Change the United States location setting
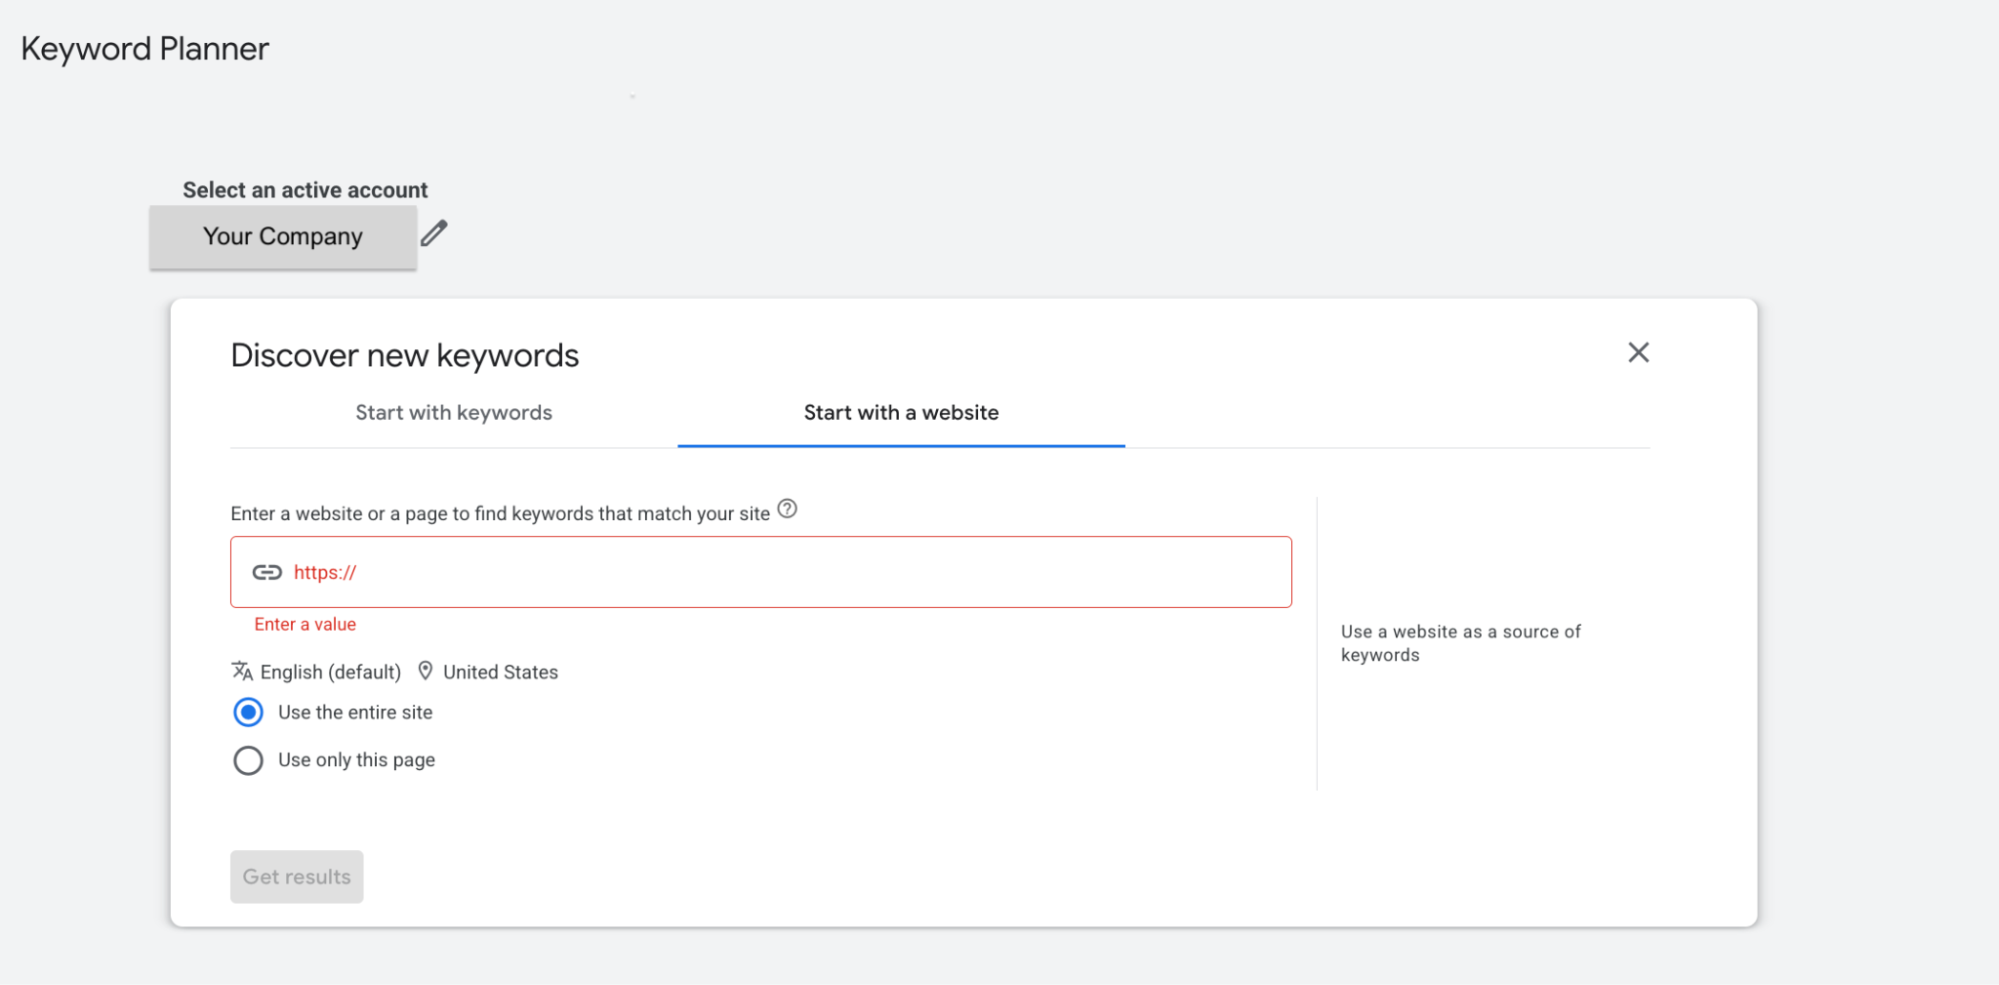This screenshot has height=985, width=1999. tap(500, 672)
